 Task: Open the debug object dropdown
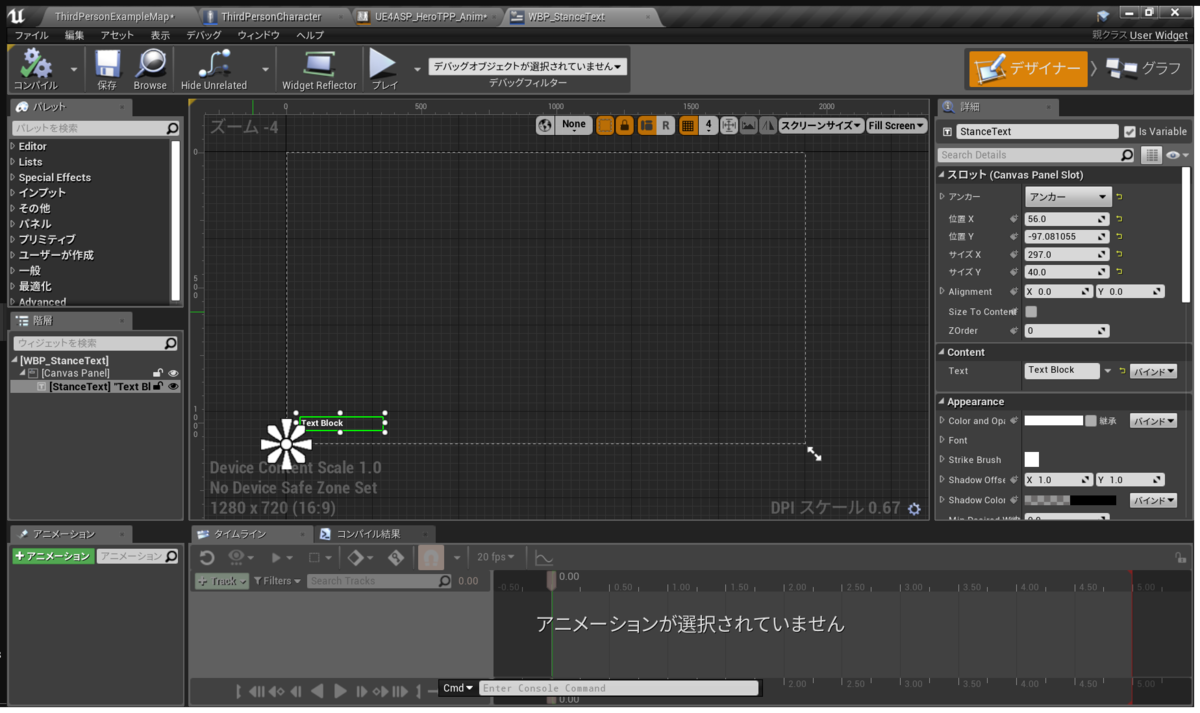pos(528,66)
